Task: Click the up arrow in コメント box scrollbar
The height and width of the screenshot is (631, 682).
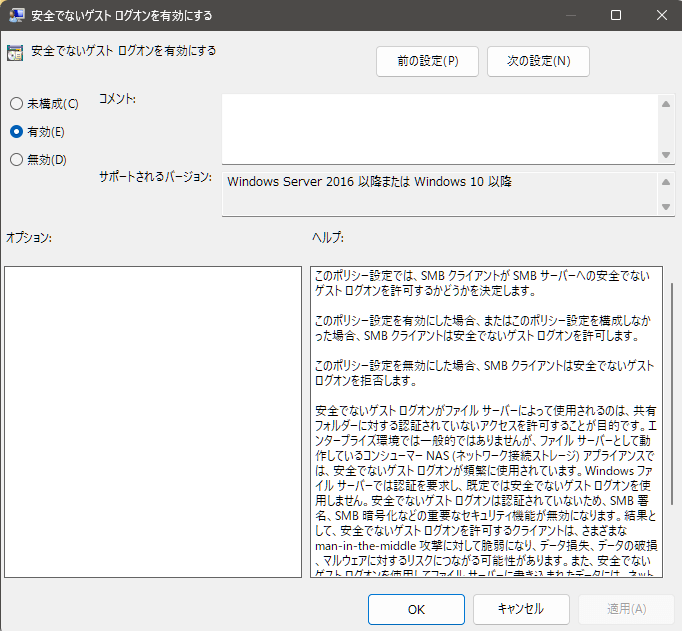Action: (666, 101)
